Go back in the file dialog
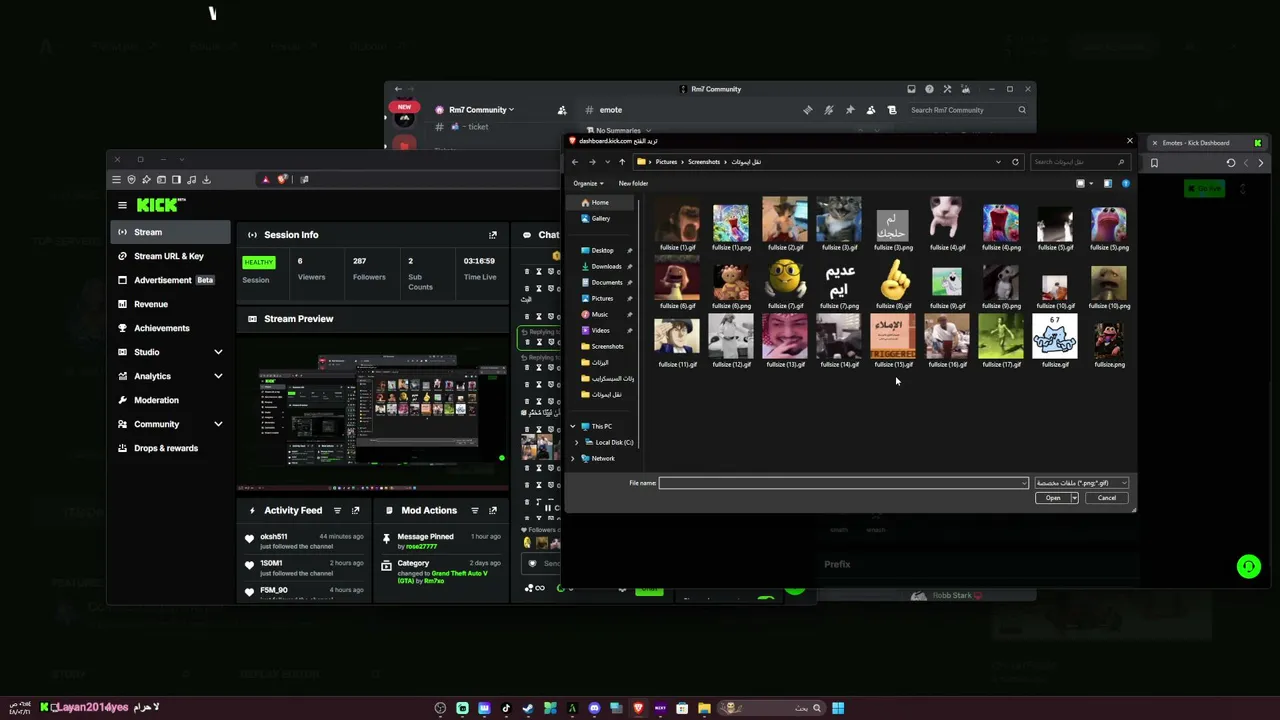 tap(574, 162)
